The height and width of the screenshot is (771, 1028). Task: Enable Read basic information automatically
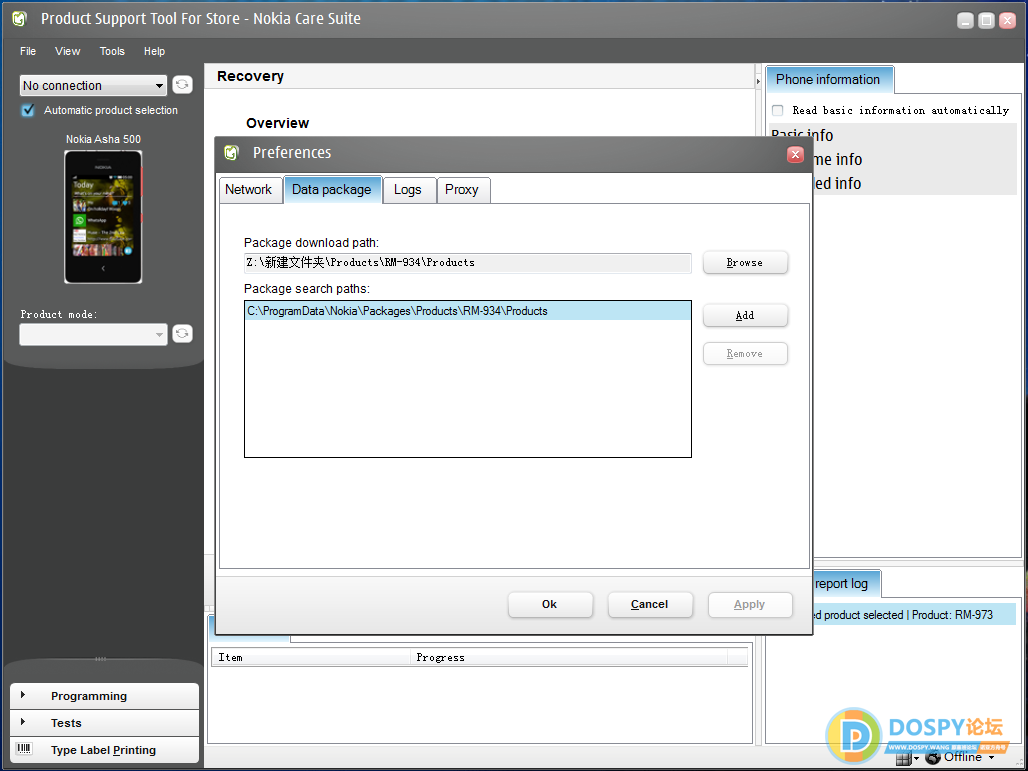coord(778,110)
